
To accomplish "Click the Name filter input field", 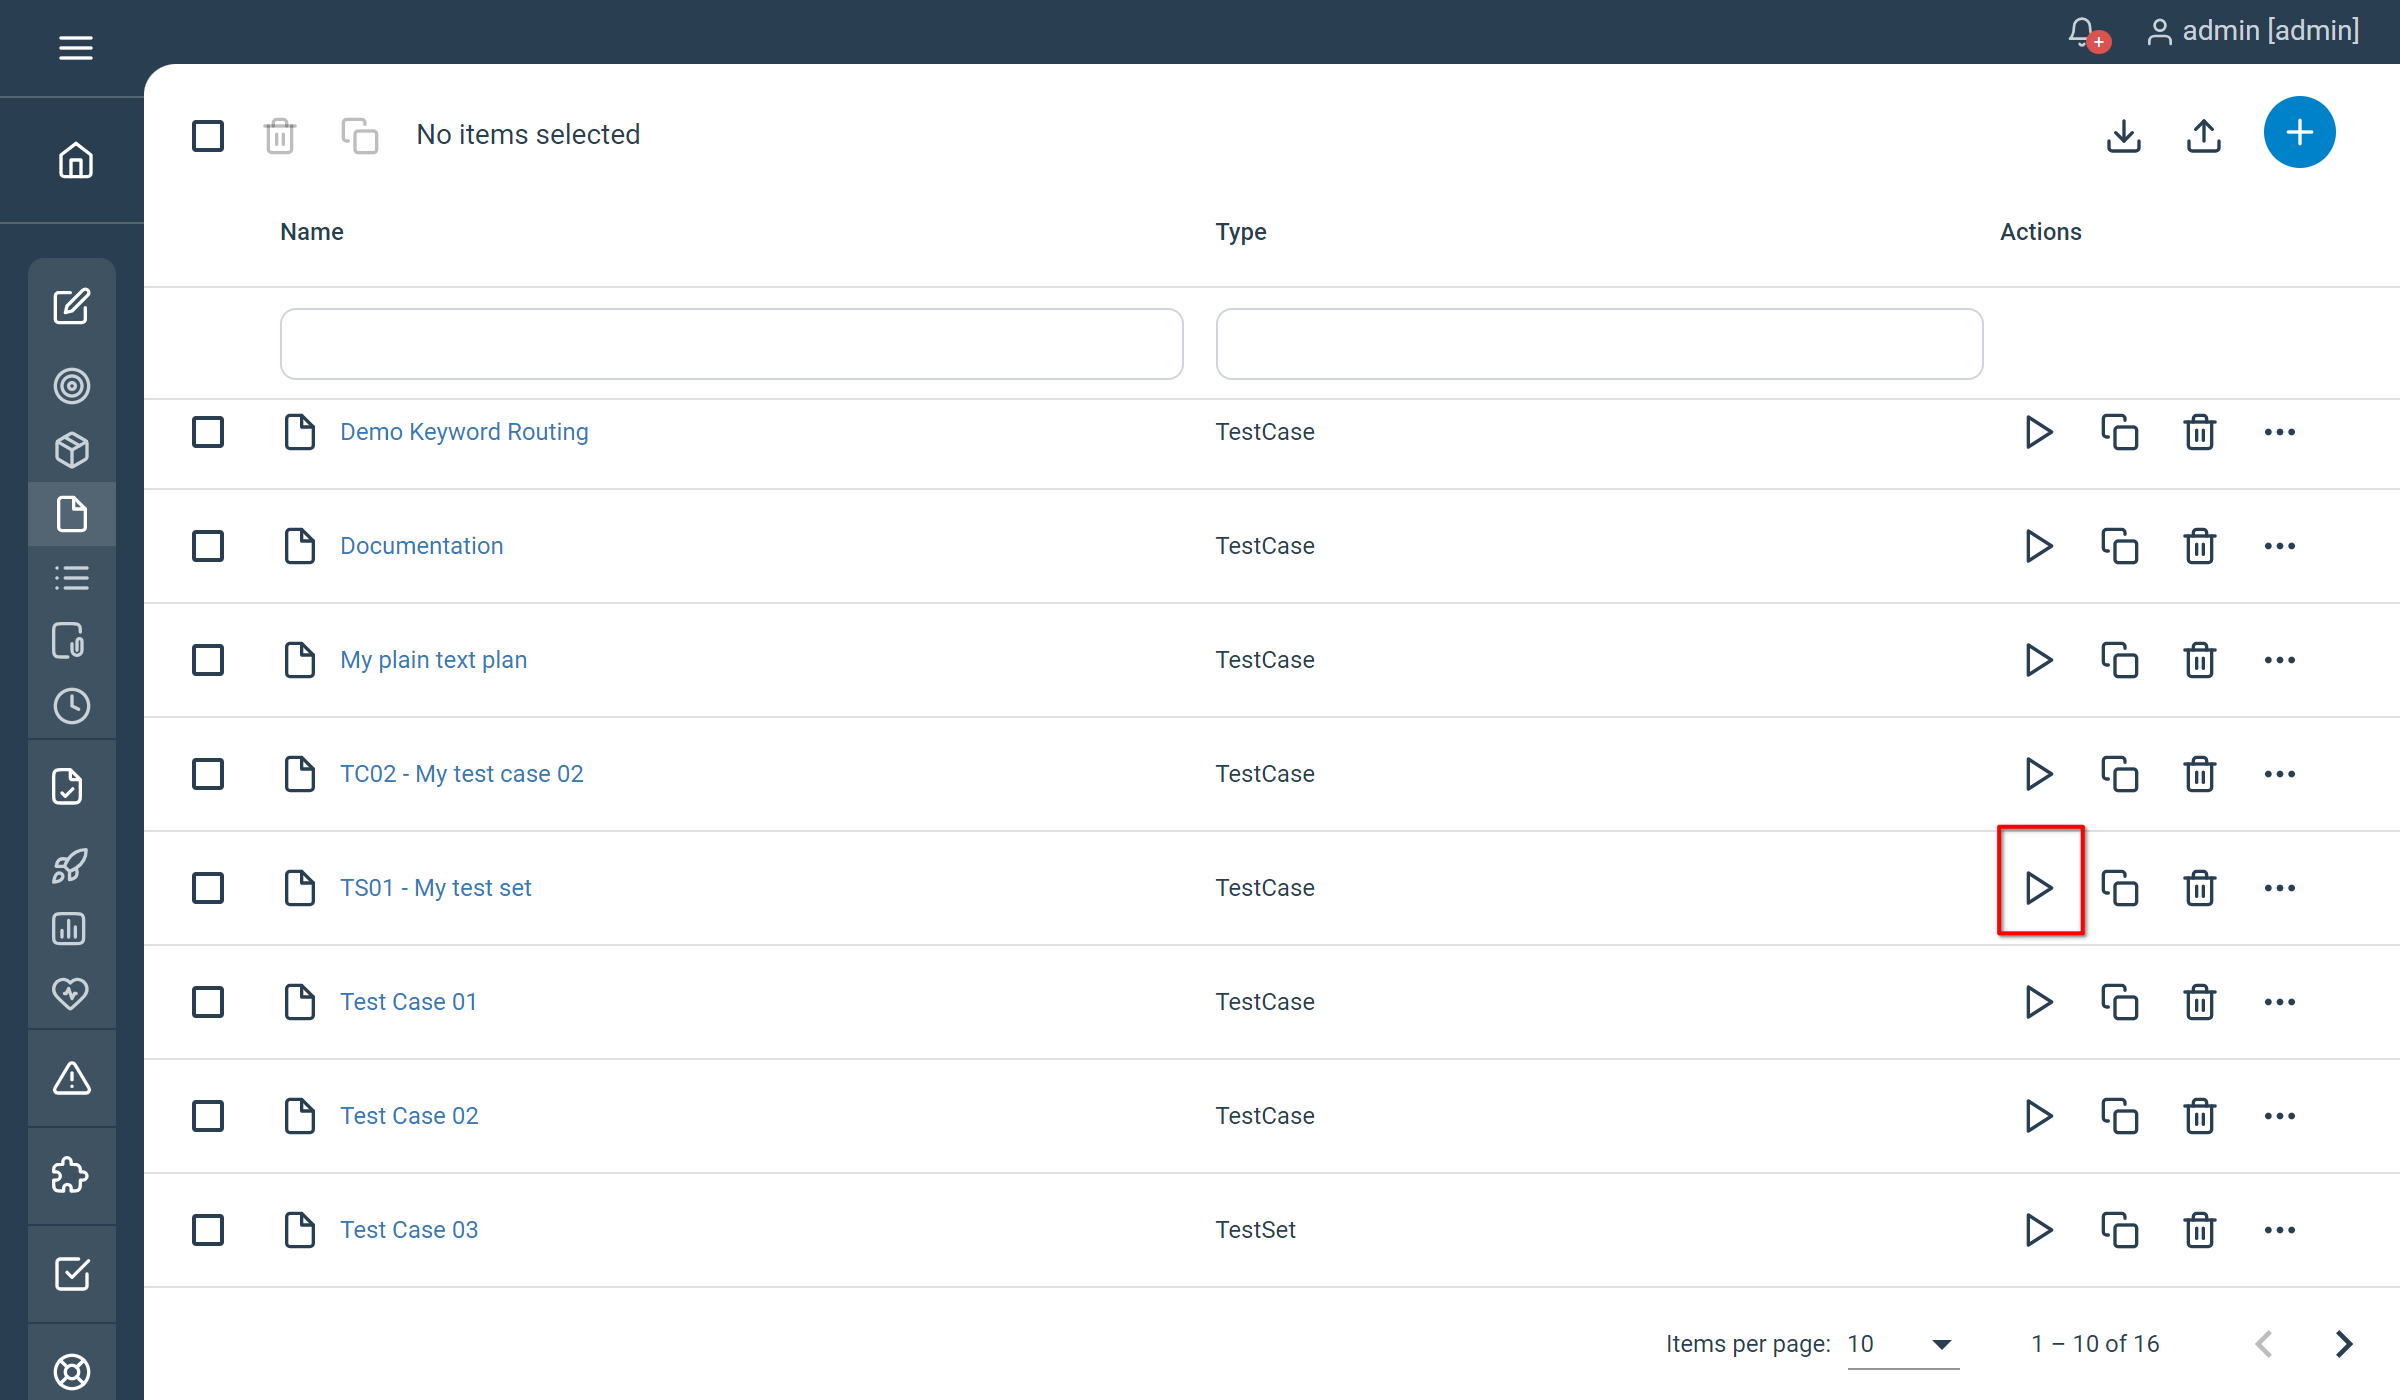I will pos(731,344).
